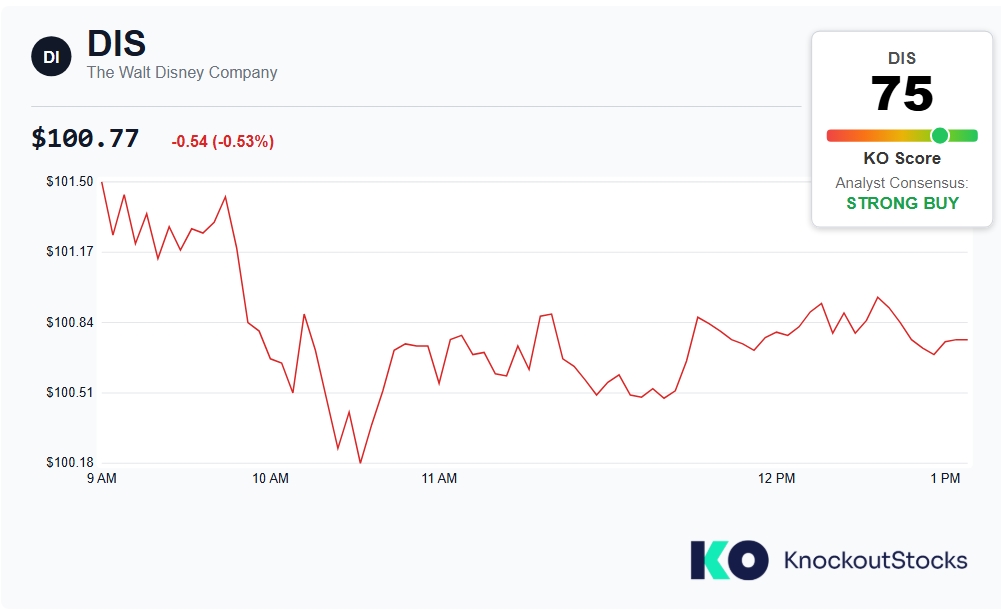This screenshot has height=611, width=1001.
Task: Click the $100.77 current price
Action: [x=85, y=138]
